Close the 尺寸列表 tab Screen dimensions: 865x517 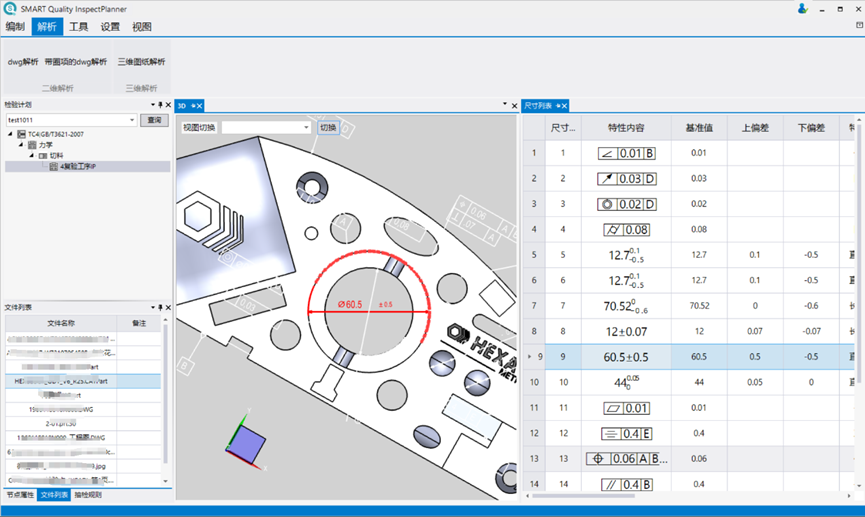tap(564, 106)
